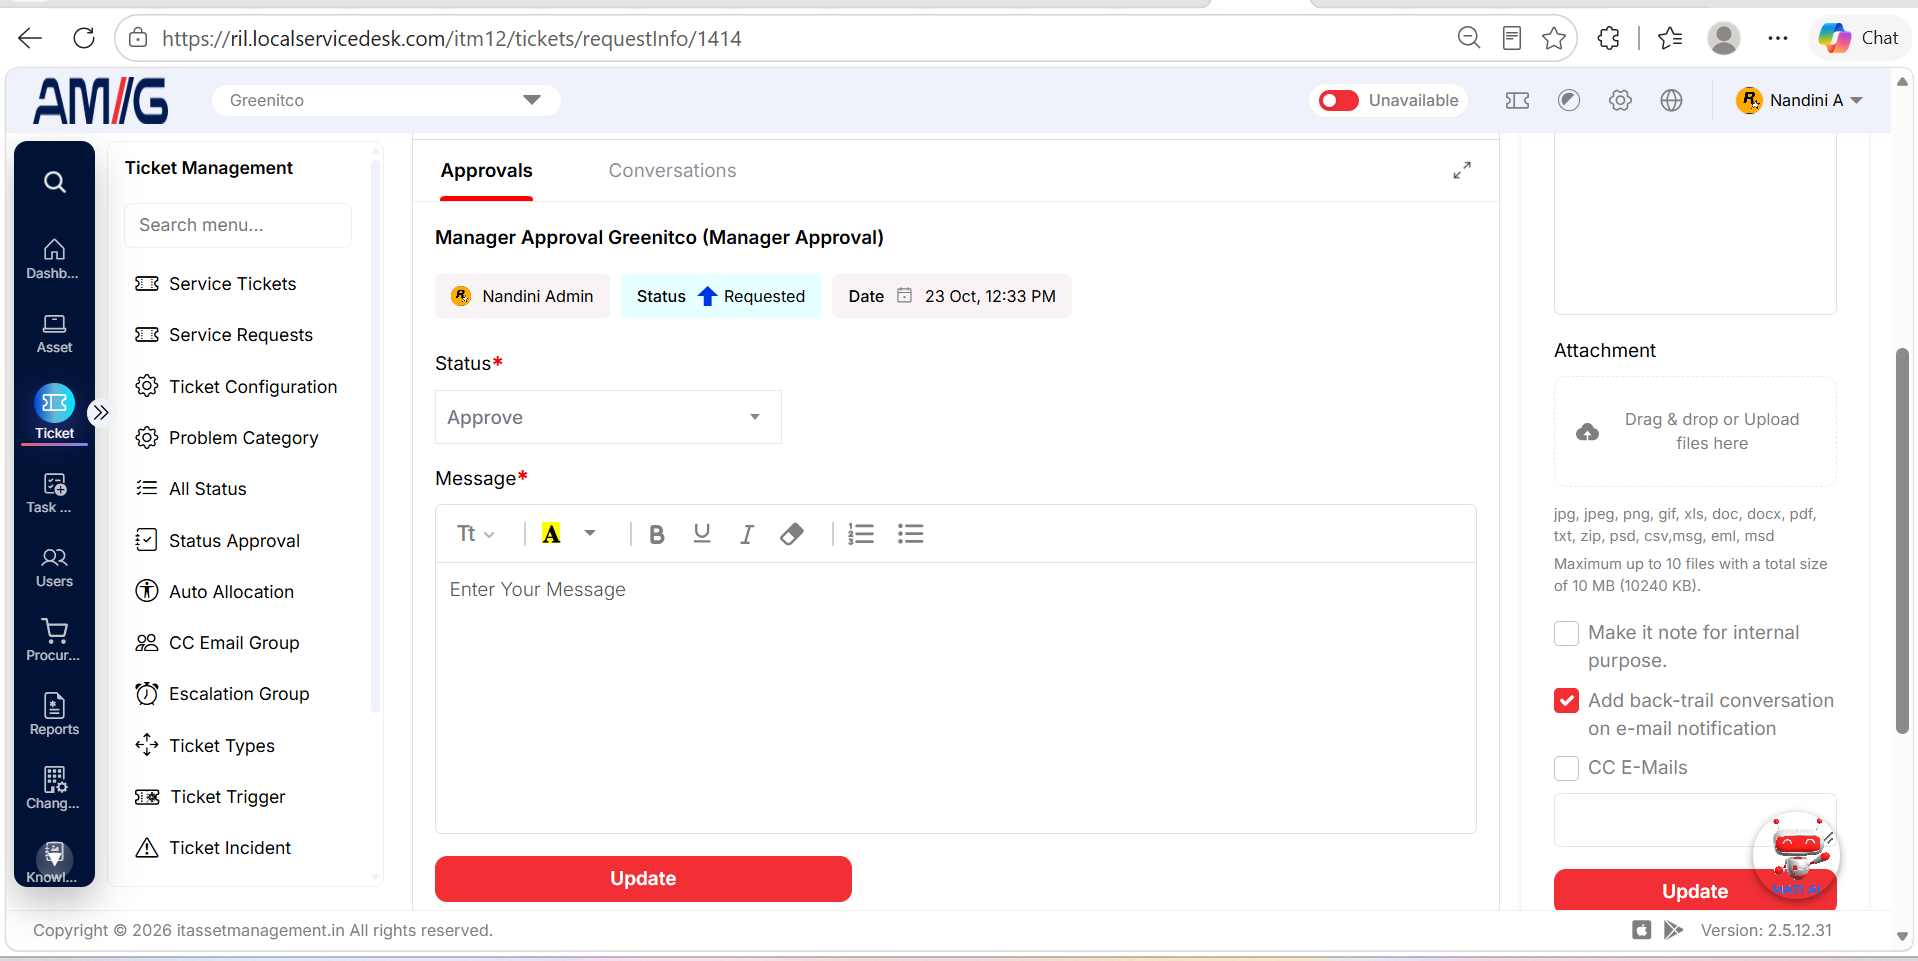Click the globe language icon
This screenshot has width=1918, height=961.
point(1671,100)
